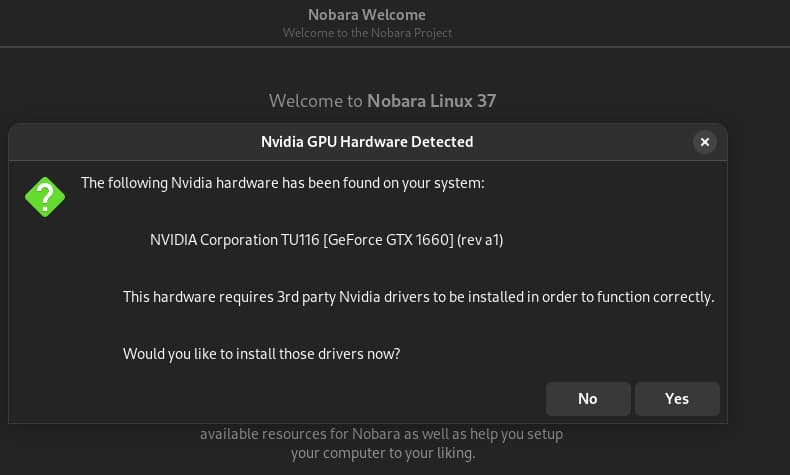Click the install those drivers now question
The width and height of the screenshot is (790, 475).
pos(261,354)
